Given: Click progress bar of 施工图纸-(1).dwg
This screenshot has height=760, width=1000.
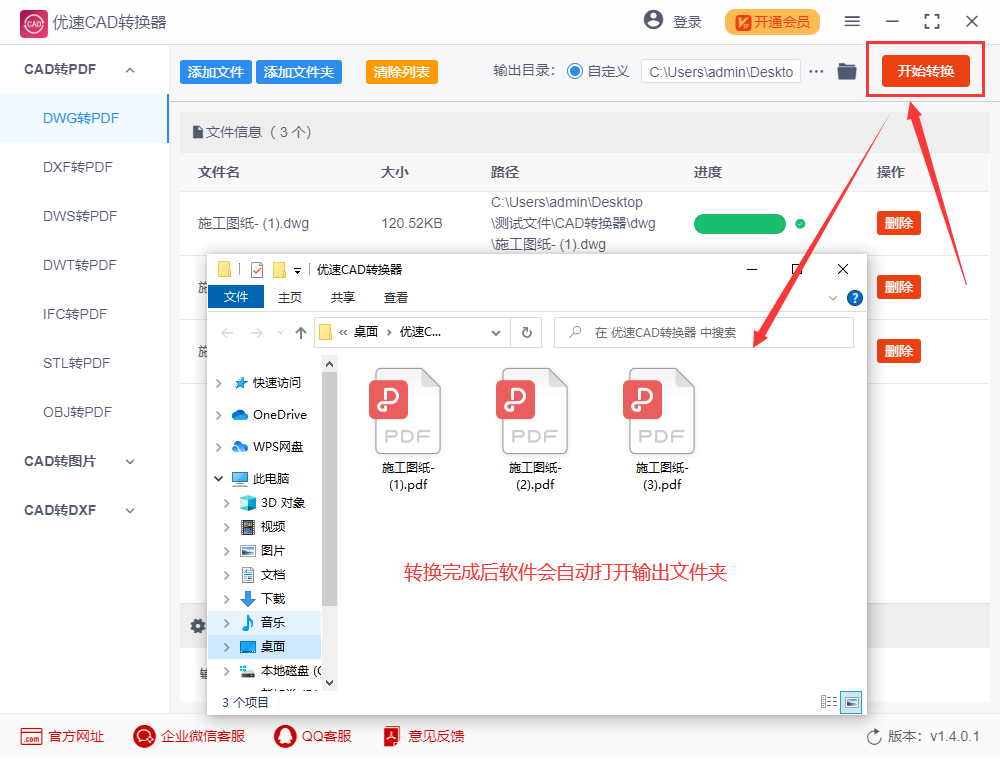Looking at the screenshot, I should pyautogui.click(x=740, y=224).
